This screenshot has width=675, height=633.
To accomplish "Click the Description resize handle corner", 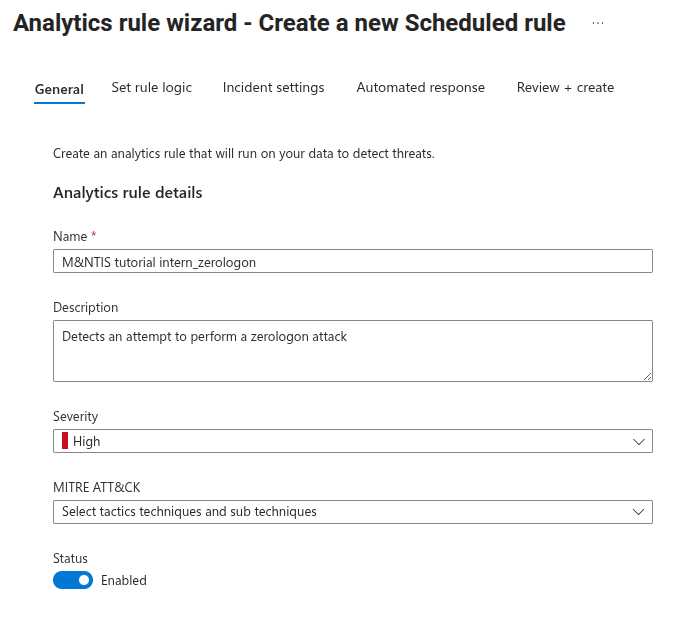I will click(x=647, y=376).
